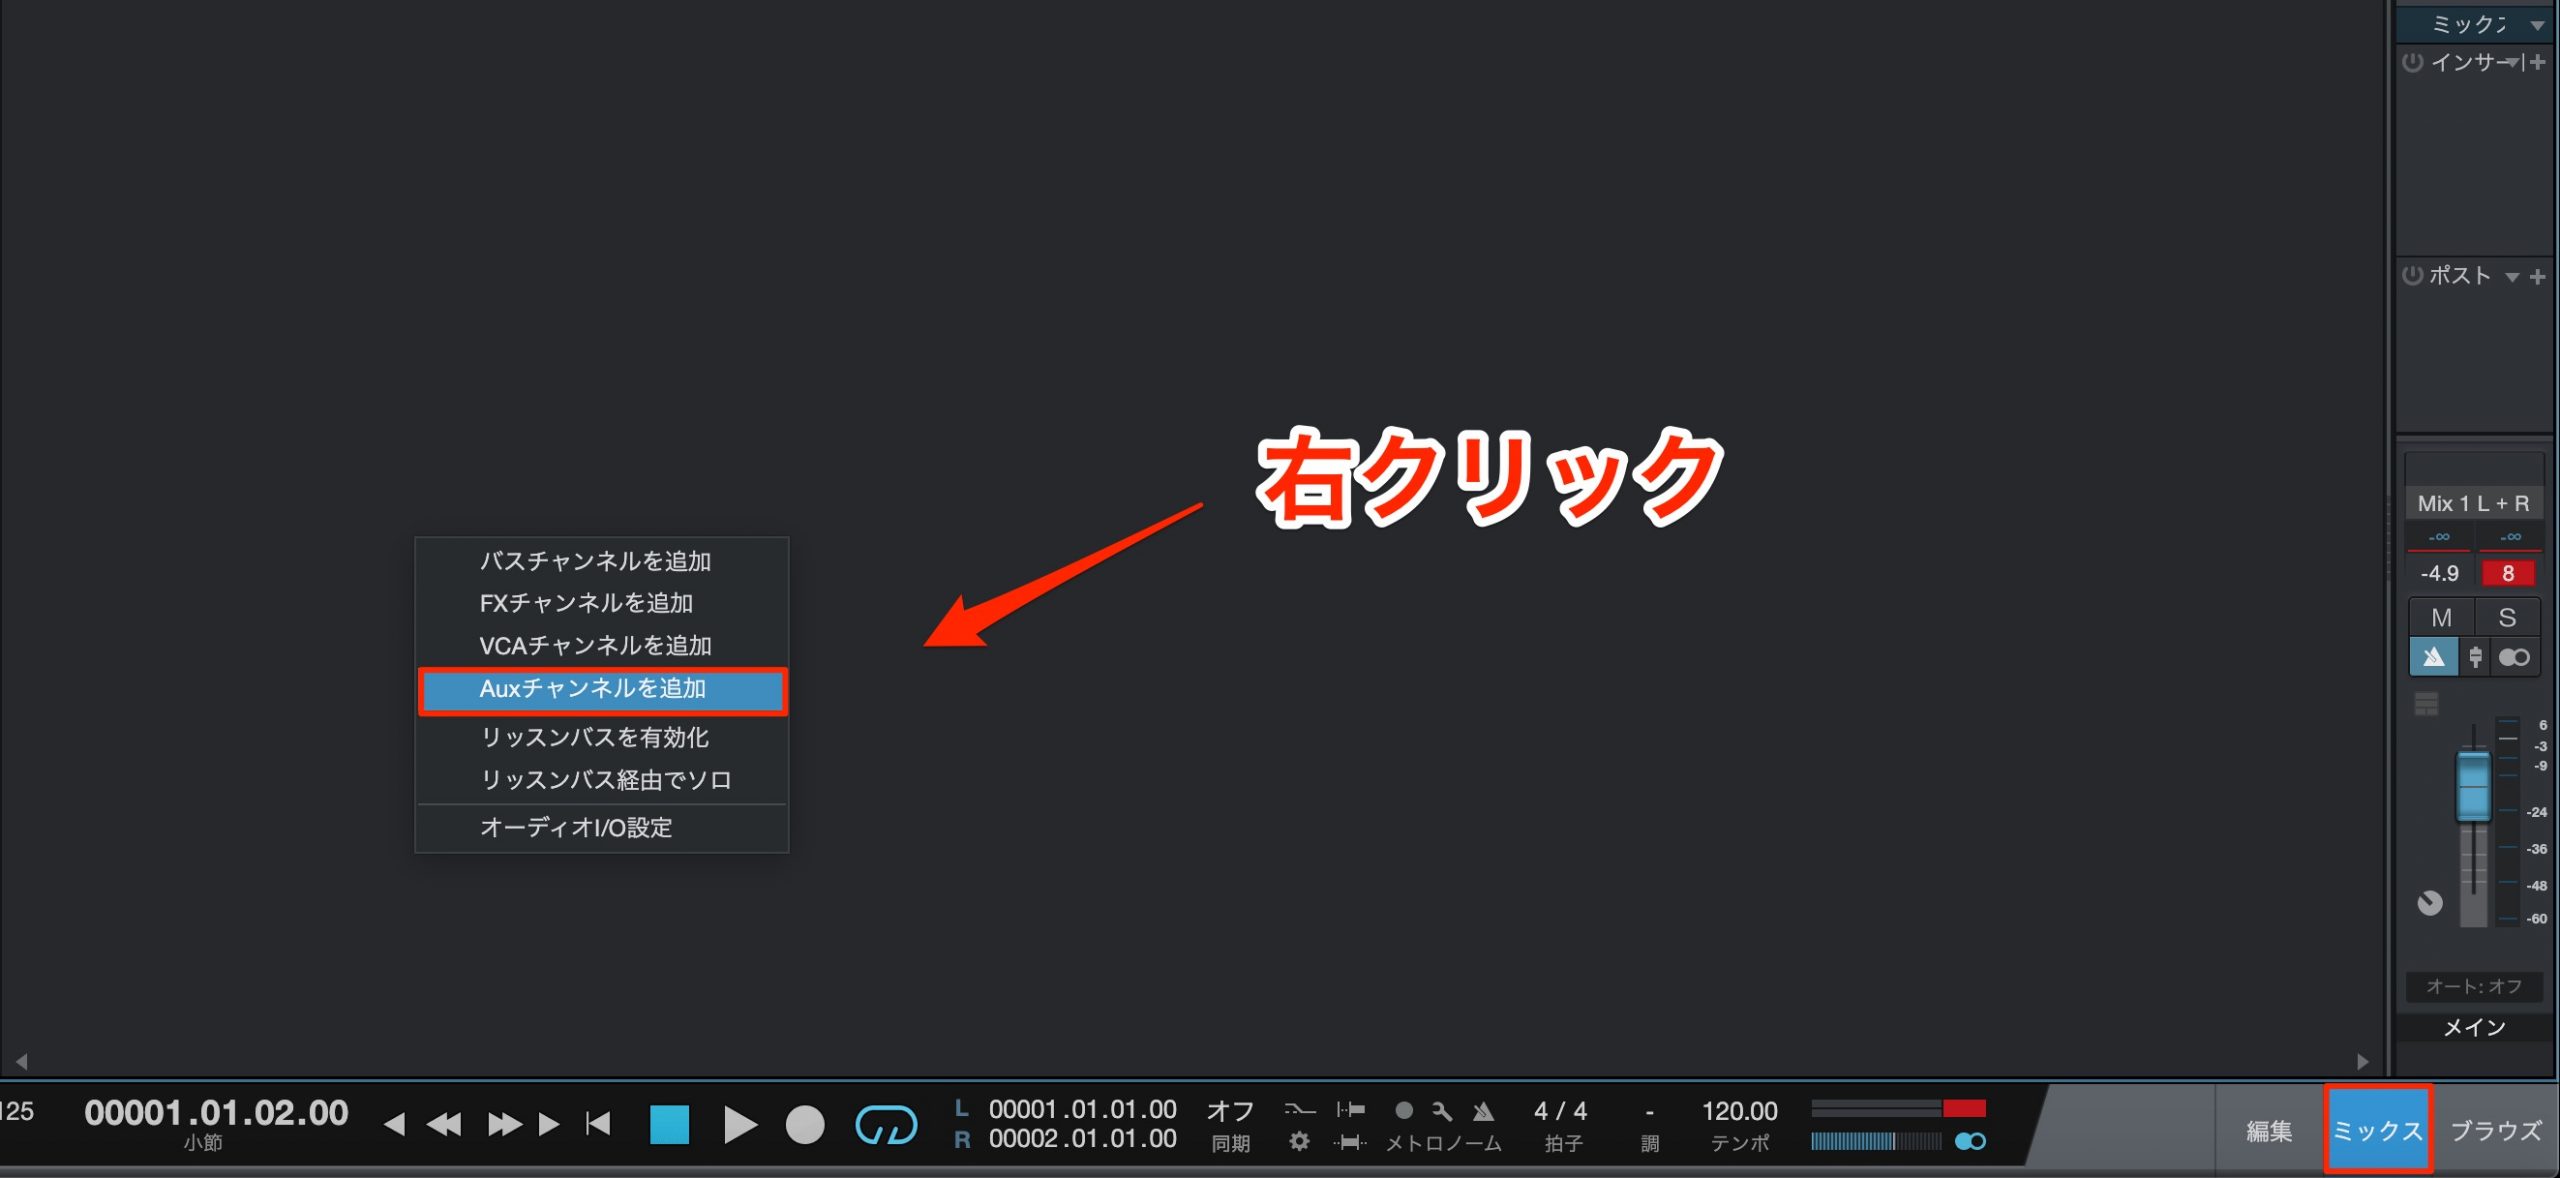The width and height of the screenshot is (2560, 1178).
Task: Open オーディオI/O設定 from the menu
Action: [x=602, y=828]
